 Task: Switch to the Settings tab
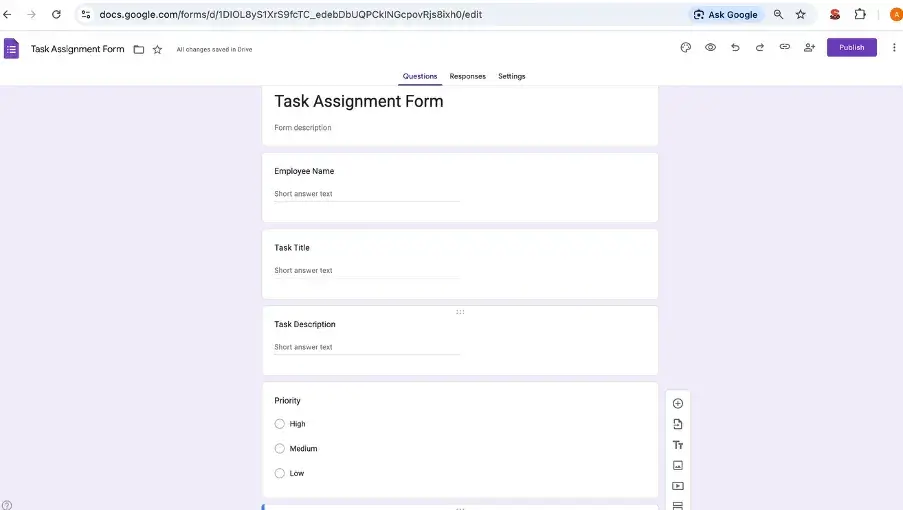pyautogui.click(x=511, y=76)
